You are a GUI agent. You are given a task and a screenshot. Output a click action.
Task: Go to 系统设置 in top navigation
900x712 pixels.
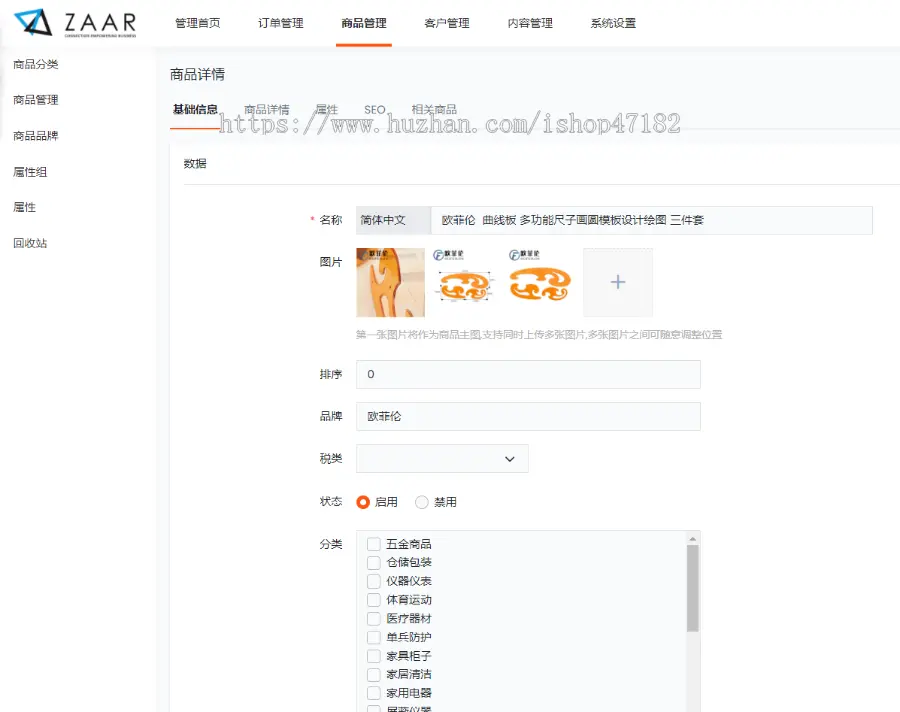[x=613, y=23]
